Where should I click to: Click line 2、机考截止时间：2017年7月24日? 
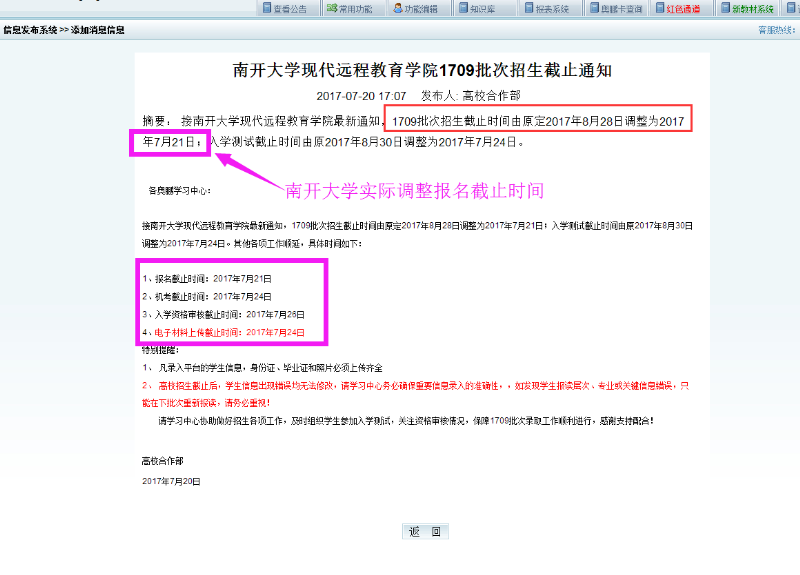207,296
